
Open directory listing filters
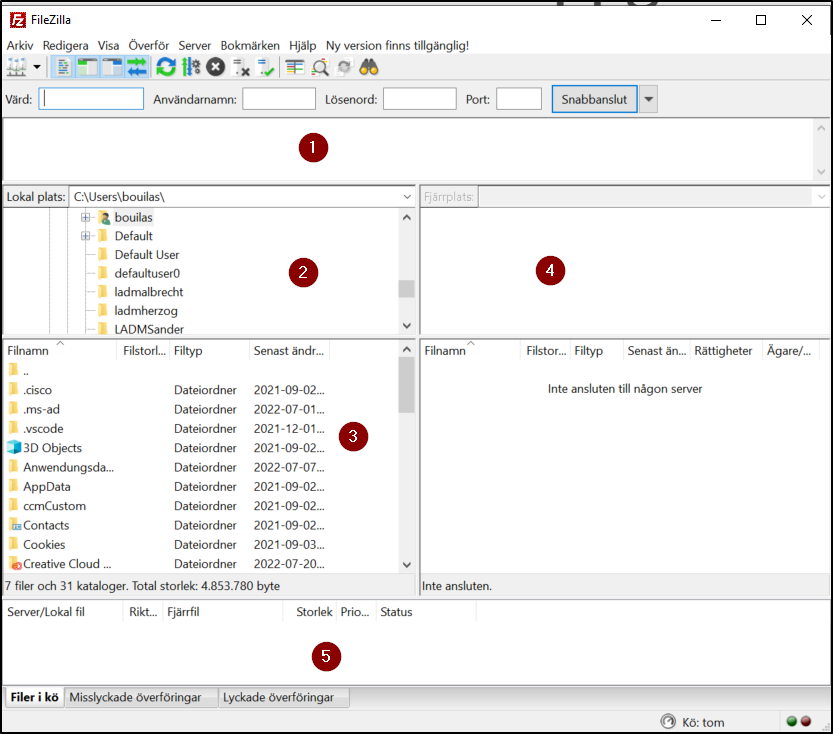[x=292, y=67]
